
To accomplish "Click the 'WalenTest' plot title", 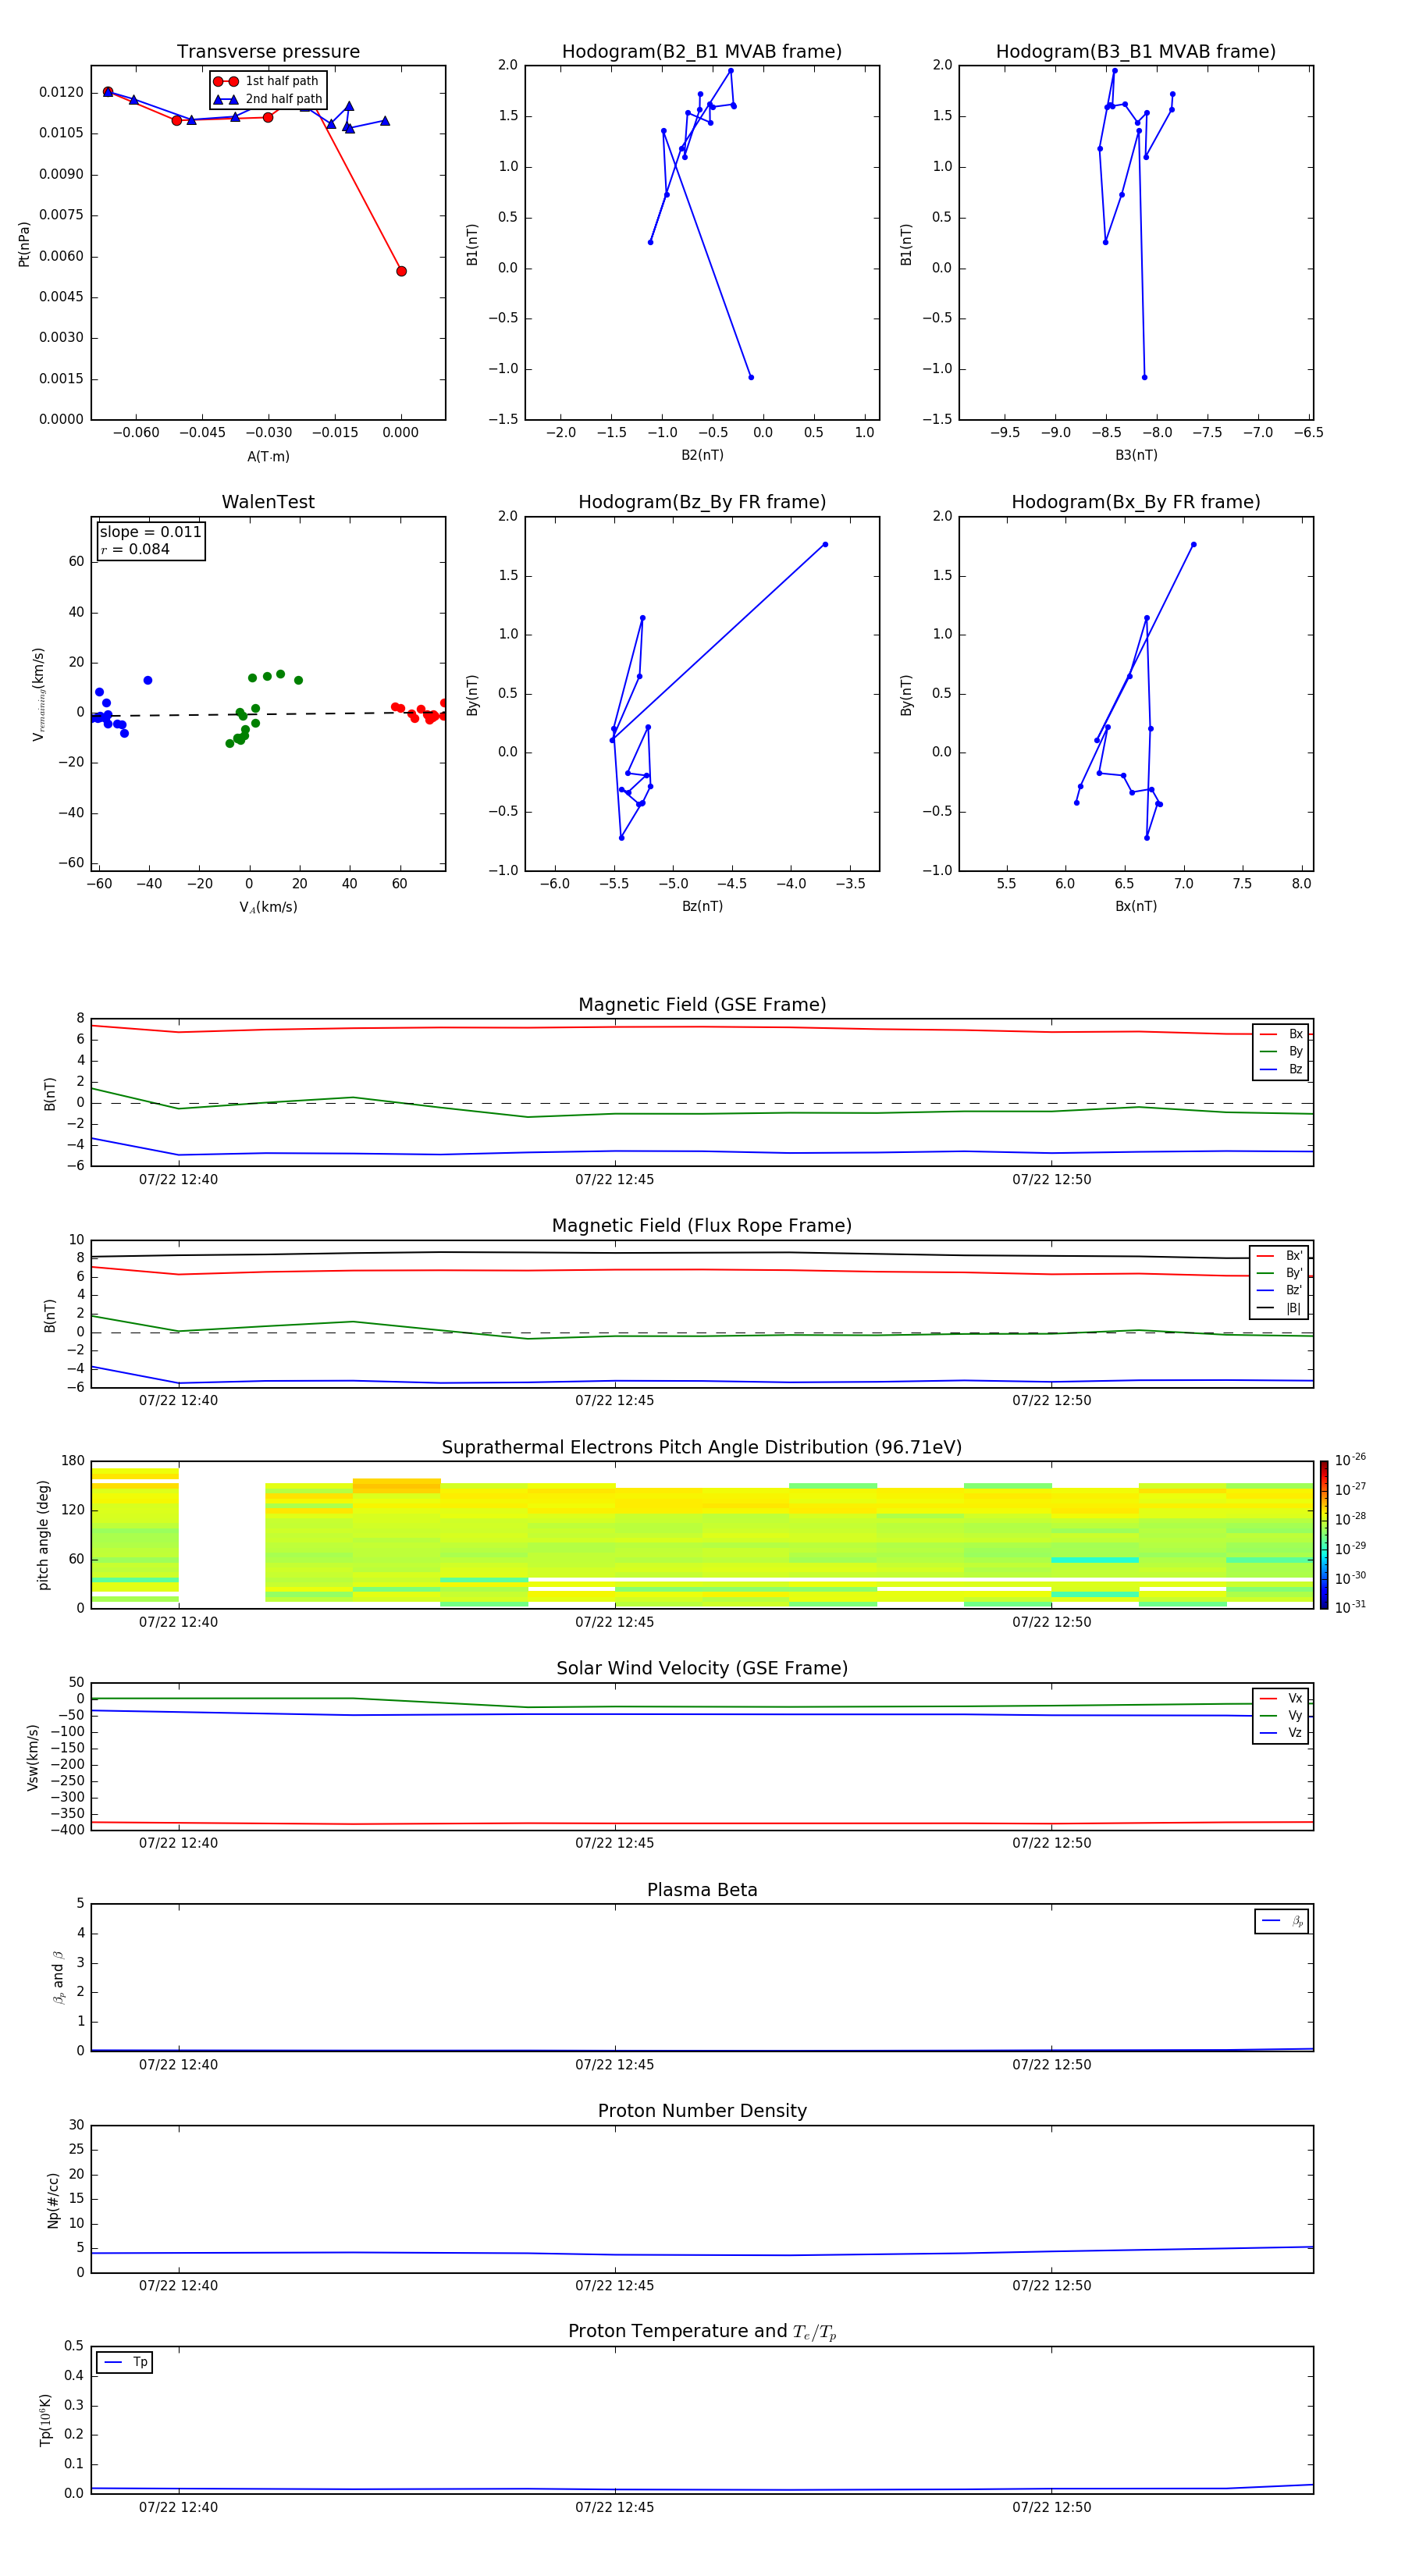I will click(x=268, y=502).
